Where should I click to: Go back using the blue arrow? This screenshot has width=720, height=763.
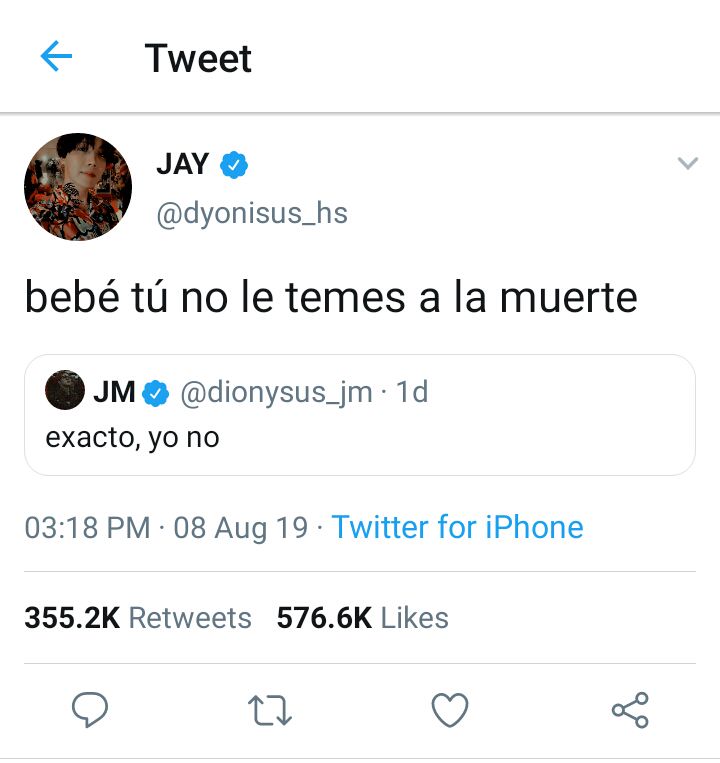[56, 56]
